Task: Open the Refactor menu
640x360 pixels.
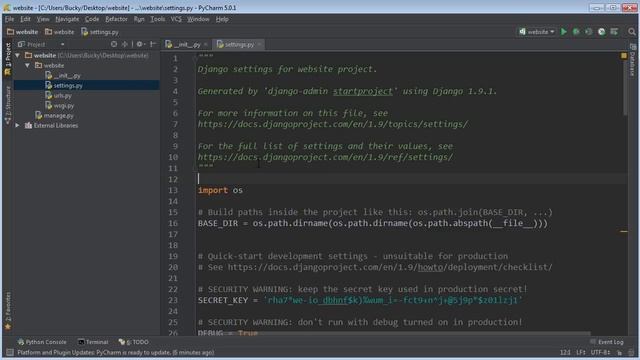Action: click(116, 19)
